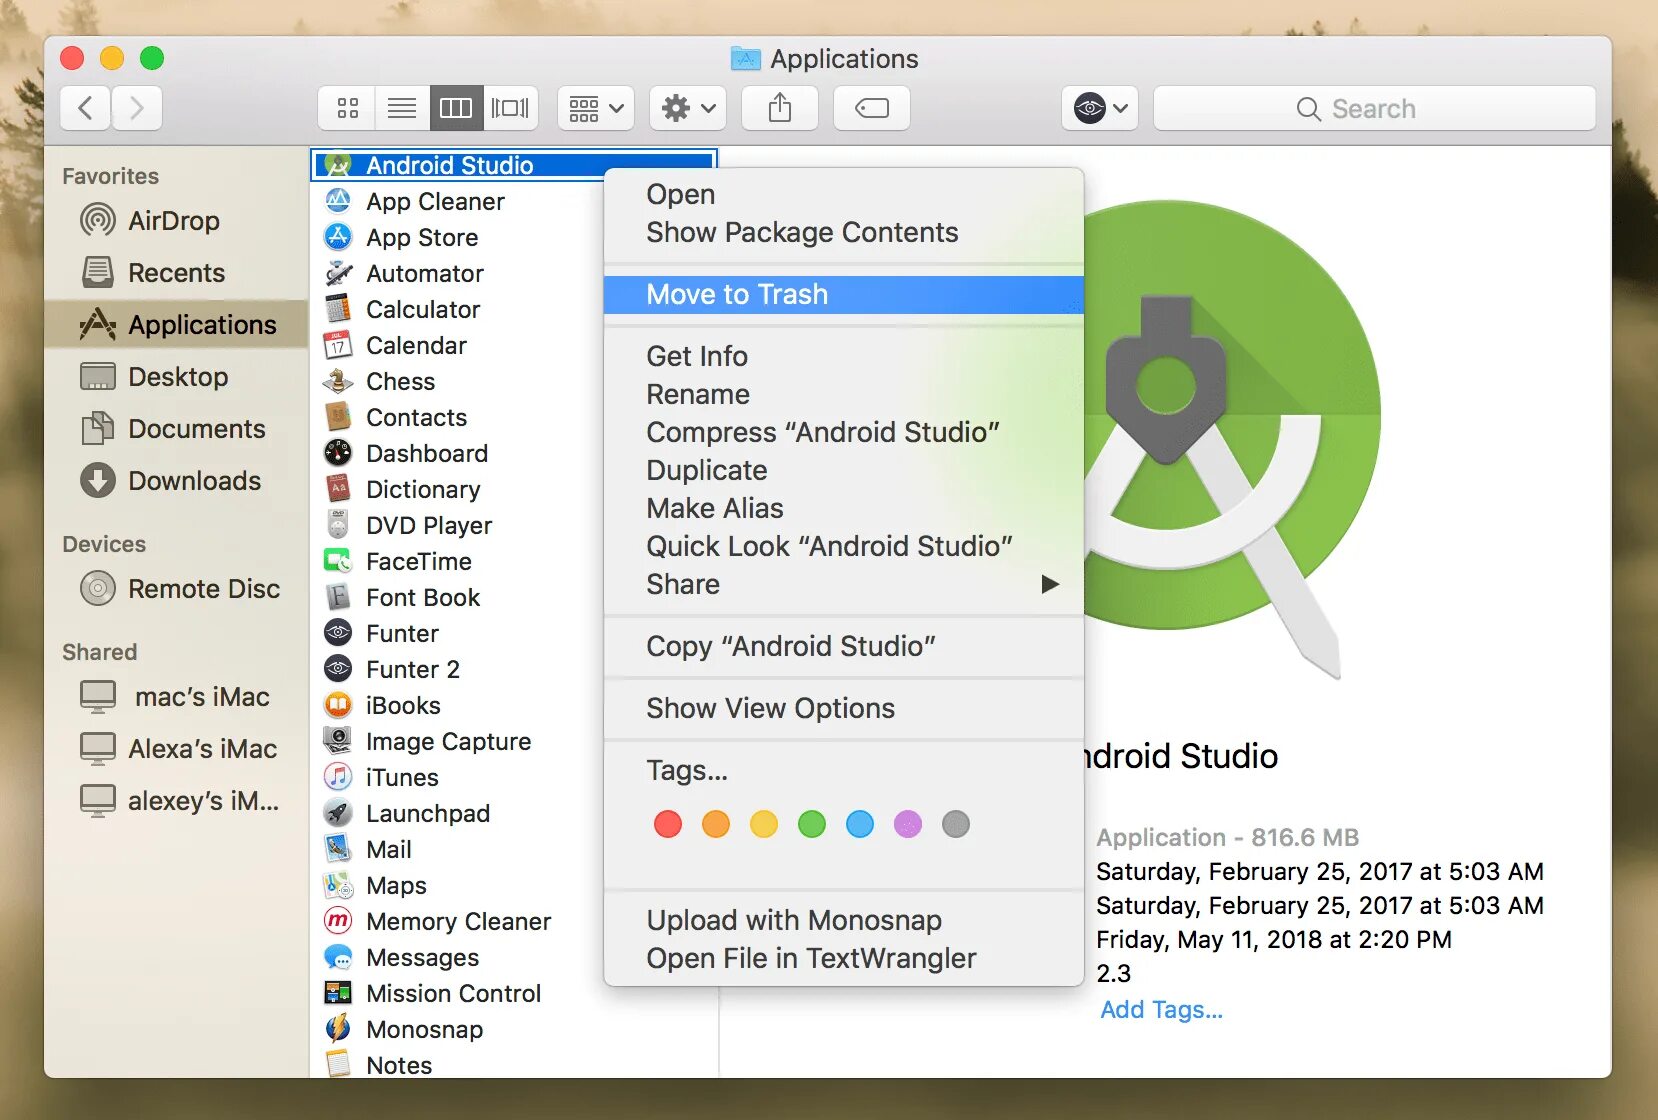The height and width of the screenshot is (1120, 1658).
Task: Click the Messages bubble icon
Action: click(x=338, y=957)
